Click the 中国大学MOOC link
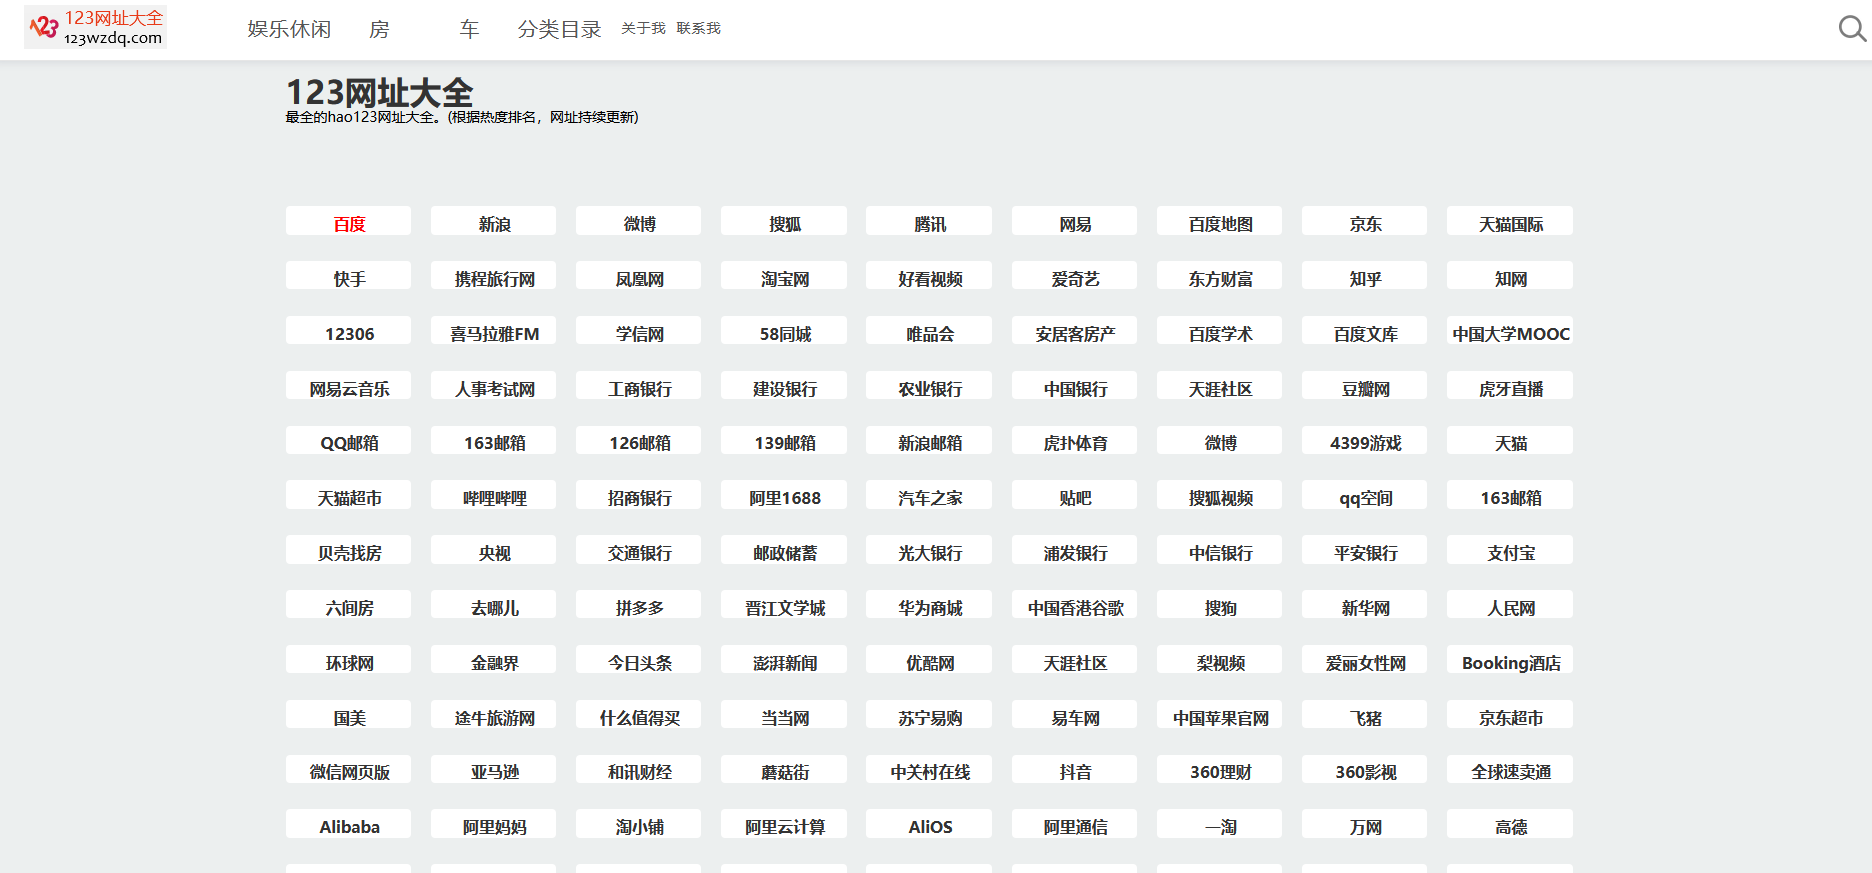1872x873 pixels. point(1511,333)
